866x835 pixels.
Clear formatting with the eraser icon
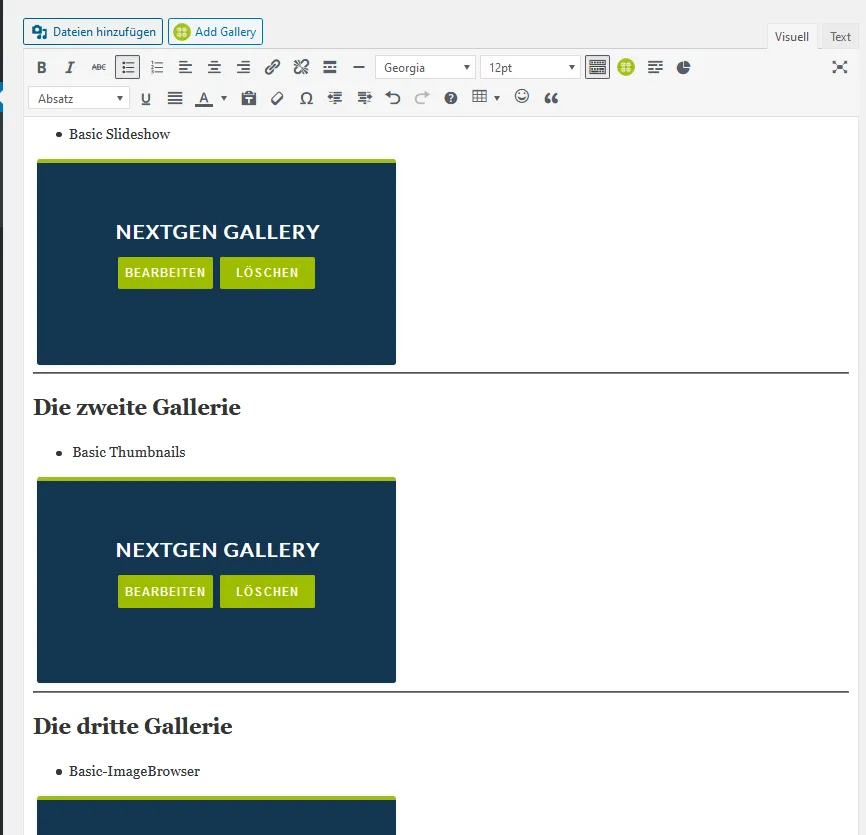(277, 98)
